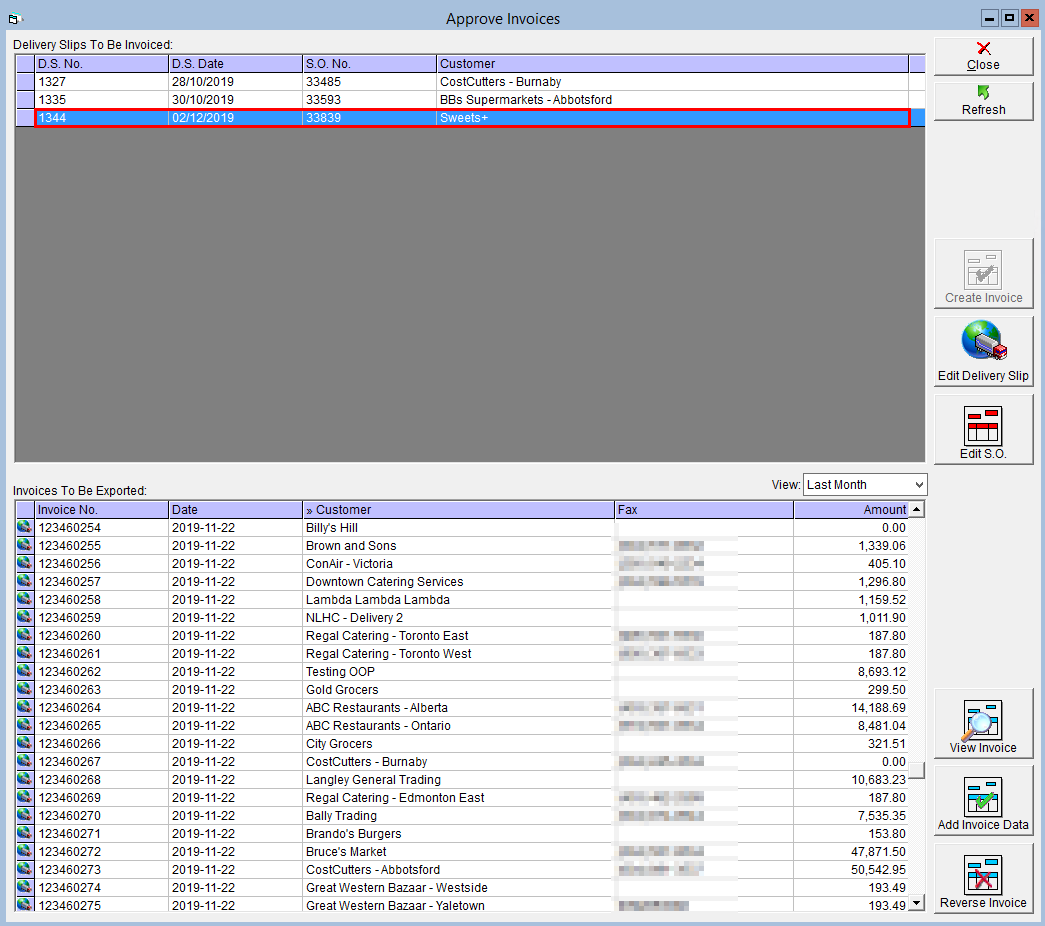Image resolution: width=1045 pixels, height=926 pixels.
Task: Select delivery slip 1327 row
Action: pyautogui.click(x=472, y=81)
